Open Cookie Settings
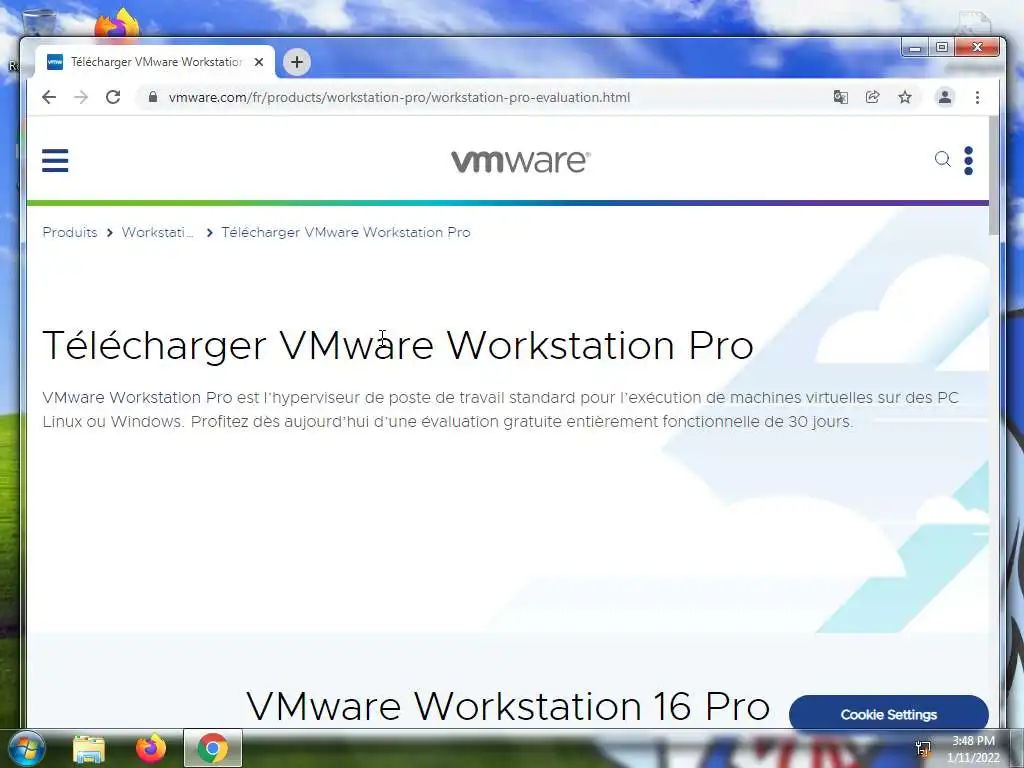Image resolution: width=1024 pixels, height=768 pixels. 888,714
